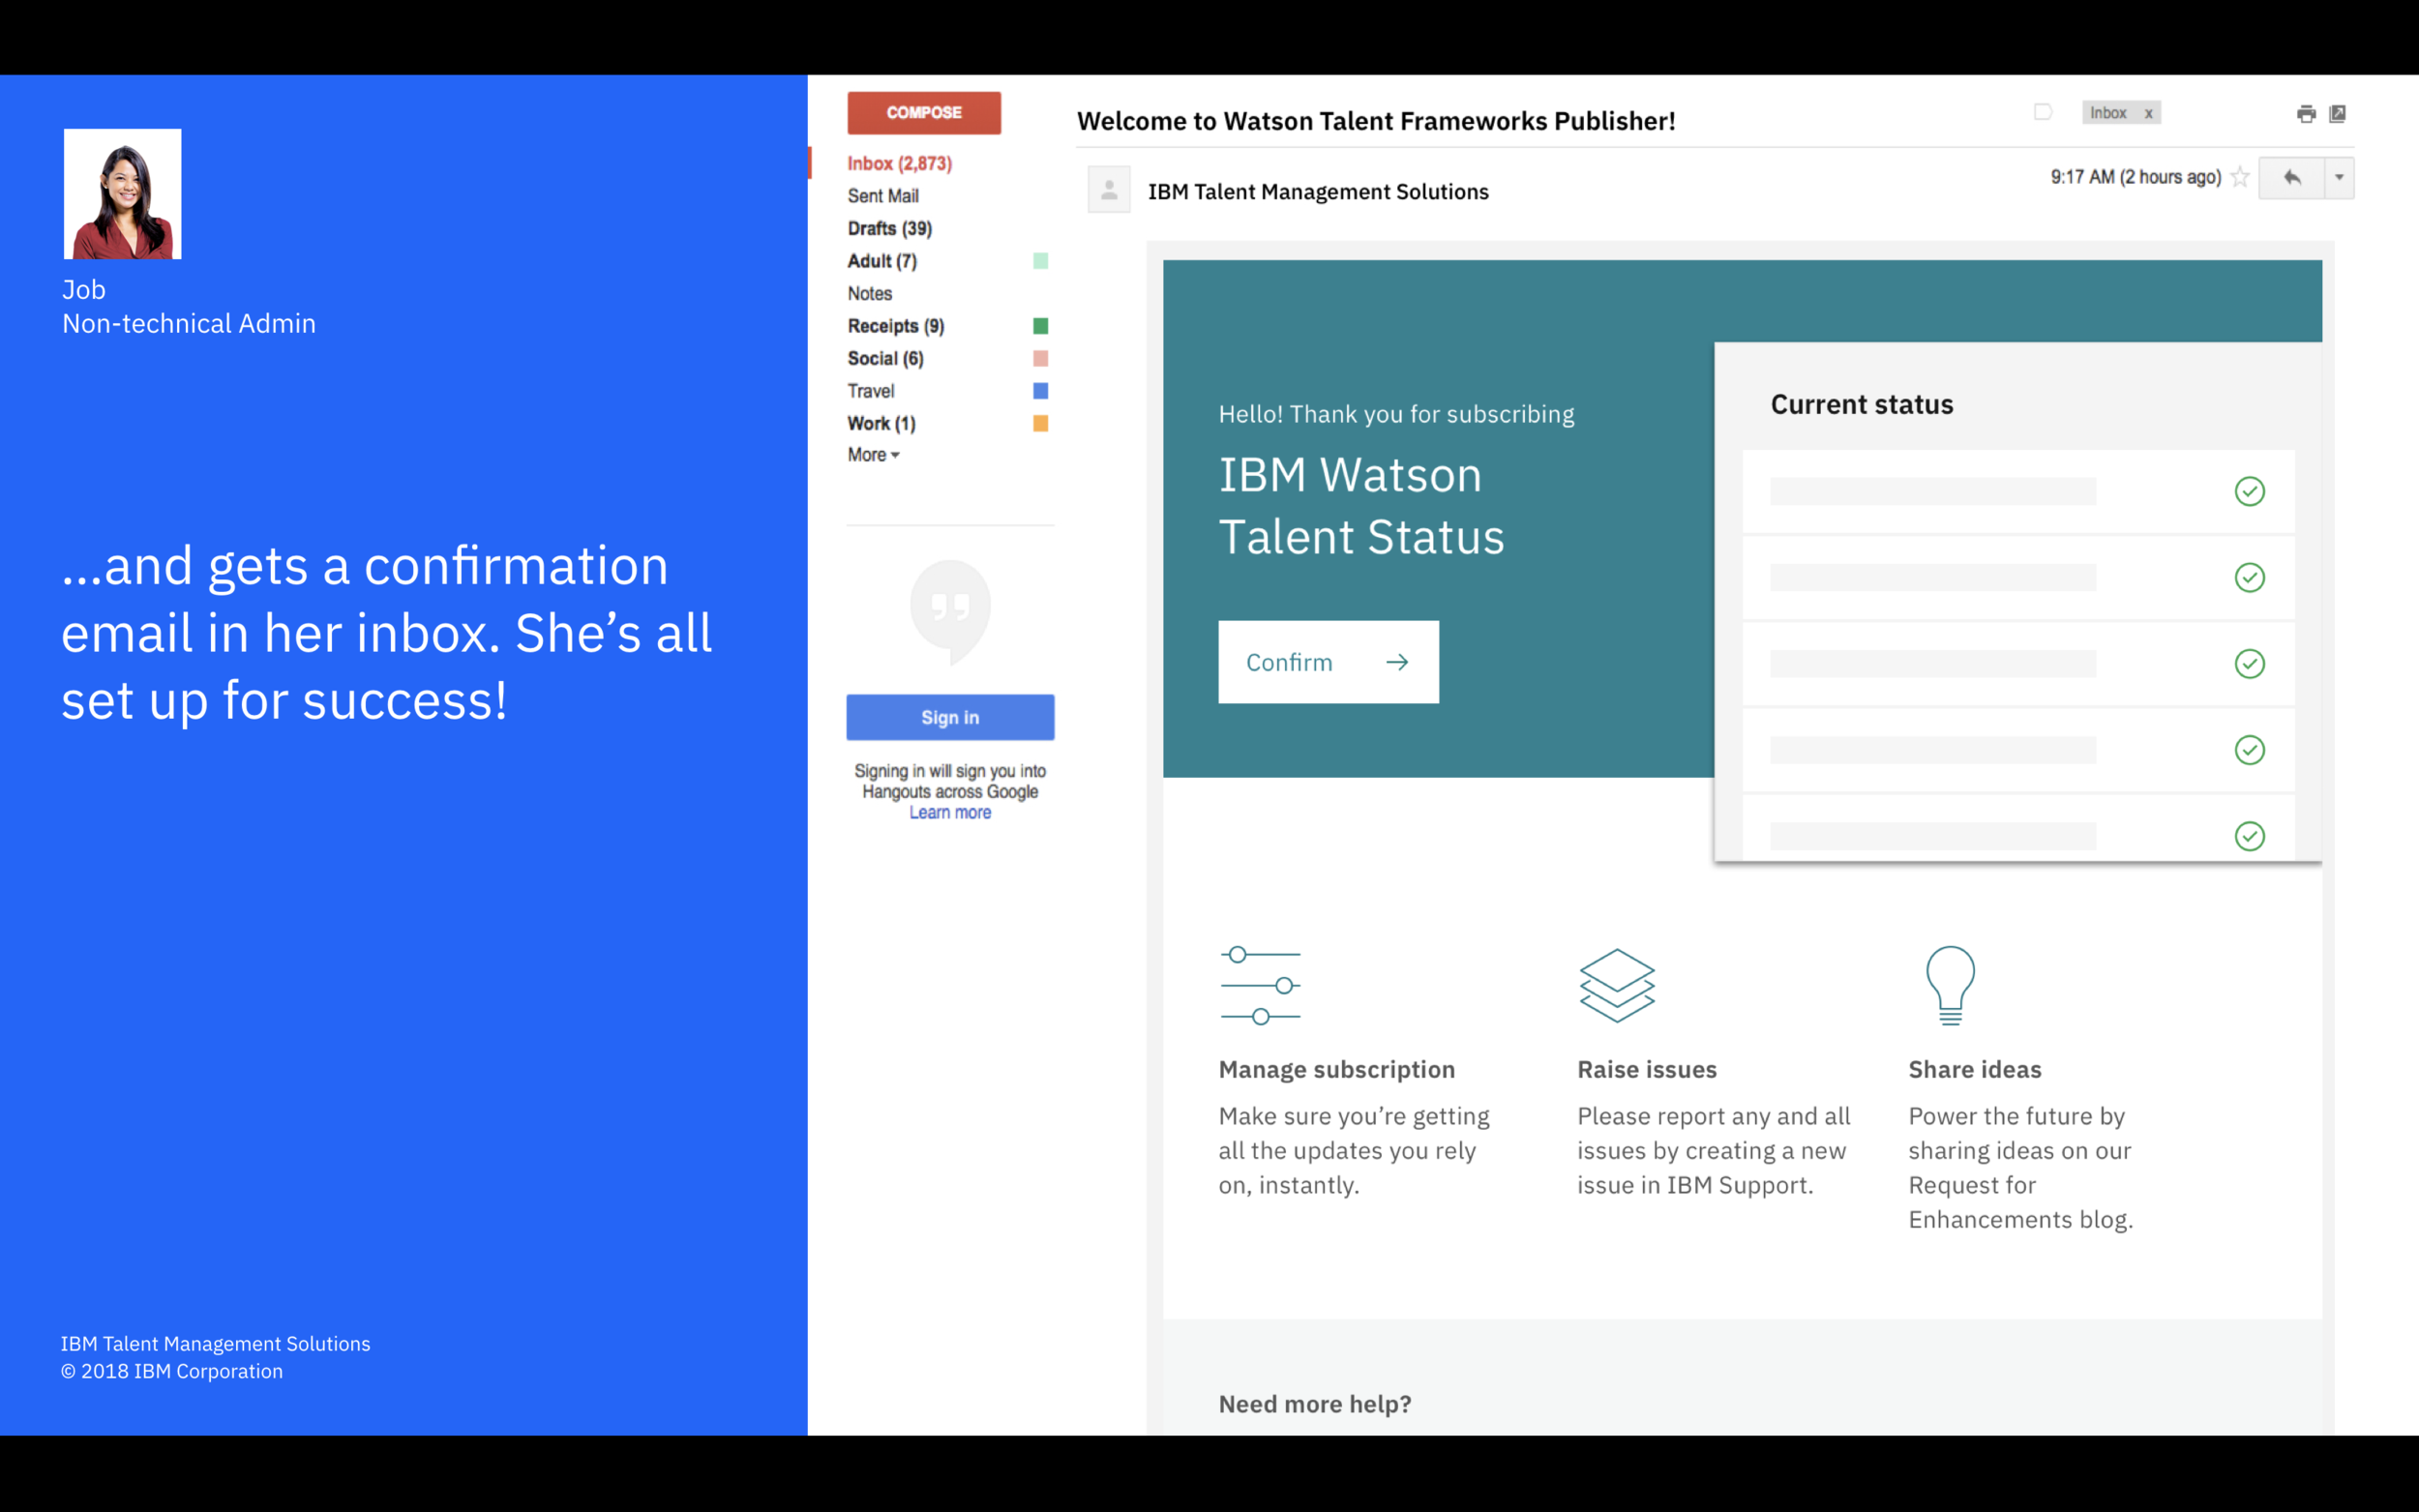Click the print all icon

(2306, 113)
